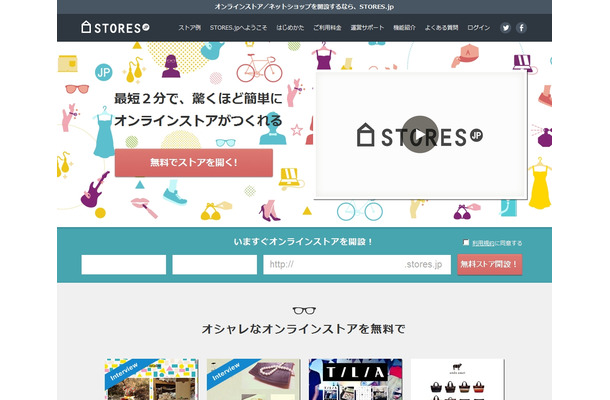Click the text いますぐオンラインストアを開設!
The width and height of the screenshot is (610, 400).
[303, 242]
